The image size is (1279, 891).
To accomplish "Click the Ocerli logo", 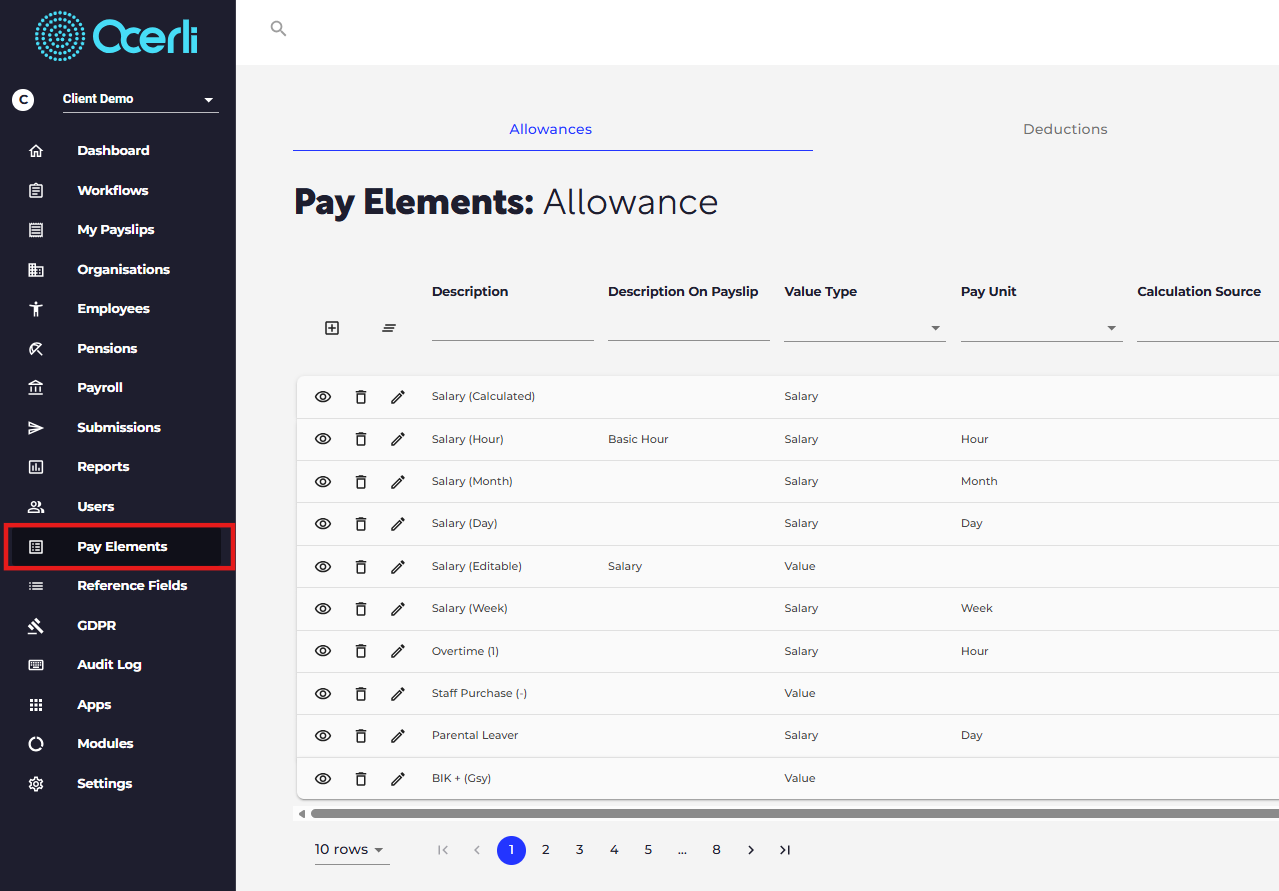I will [x=116, y=37].
